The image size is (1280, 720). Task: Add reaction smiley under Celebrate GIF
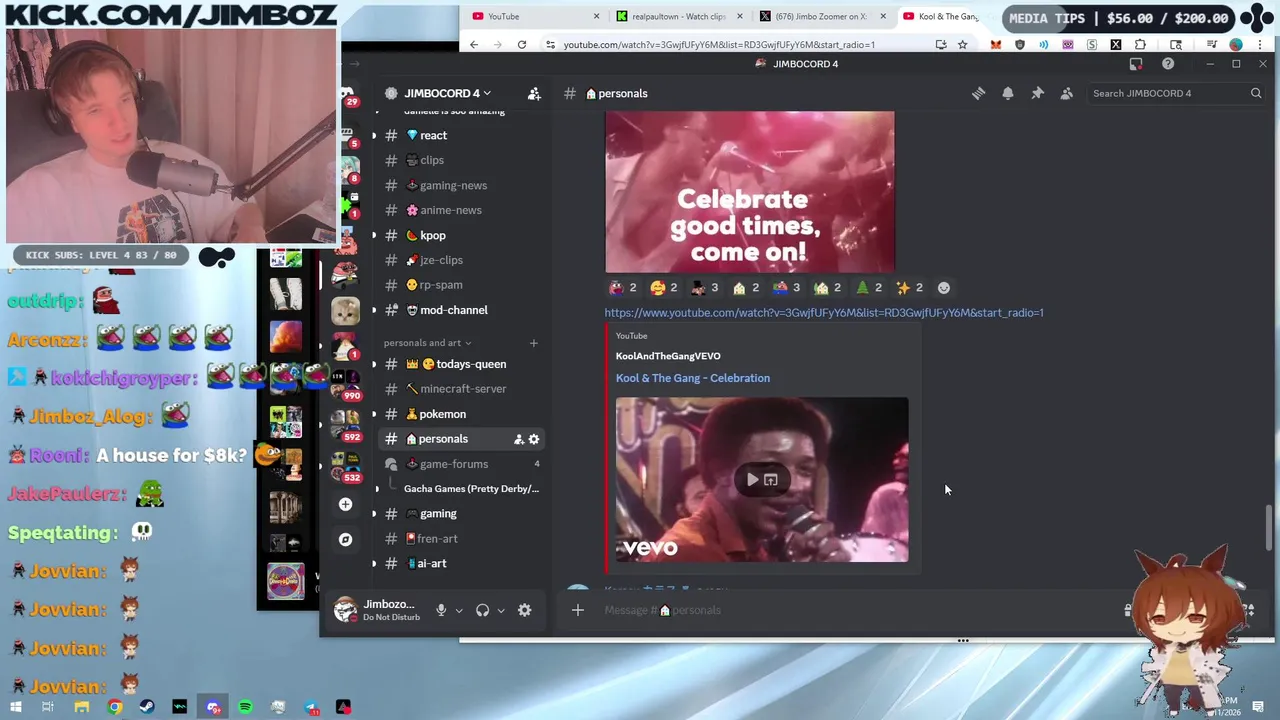click(943, 288)
